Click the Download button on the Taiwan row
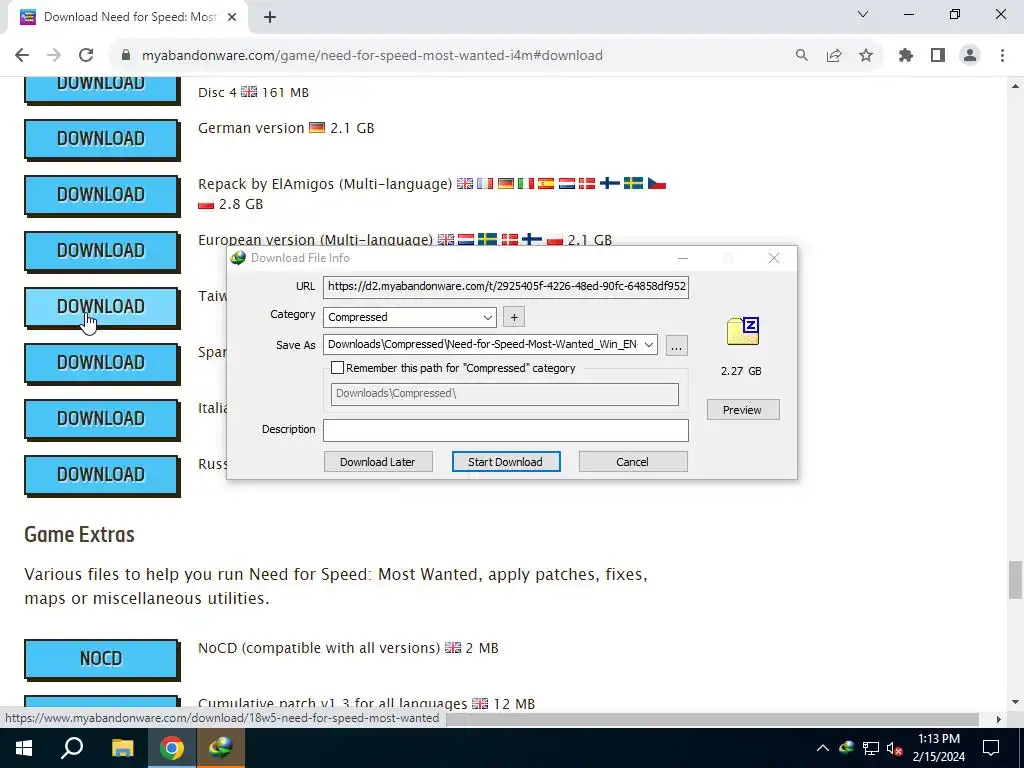1024x768 pixels. pyautogui.click(x=101, y=307)
